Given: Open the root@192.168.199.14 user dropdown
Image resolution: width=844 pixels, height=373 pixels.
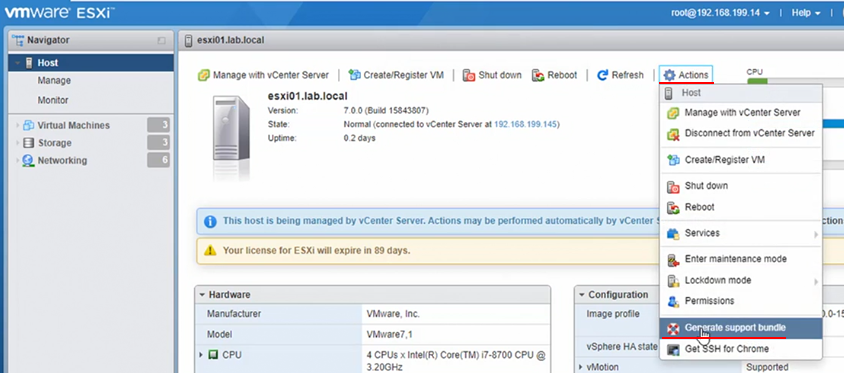Looking at the screenshot, I should [720, 13].
